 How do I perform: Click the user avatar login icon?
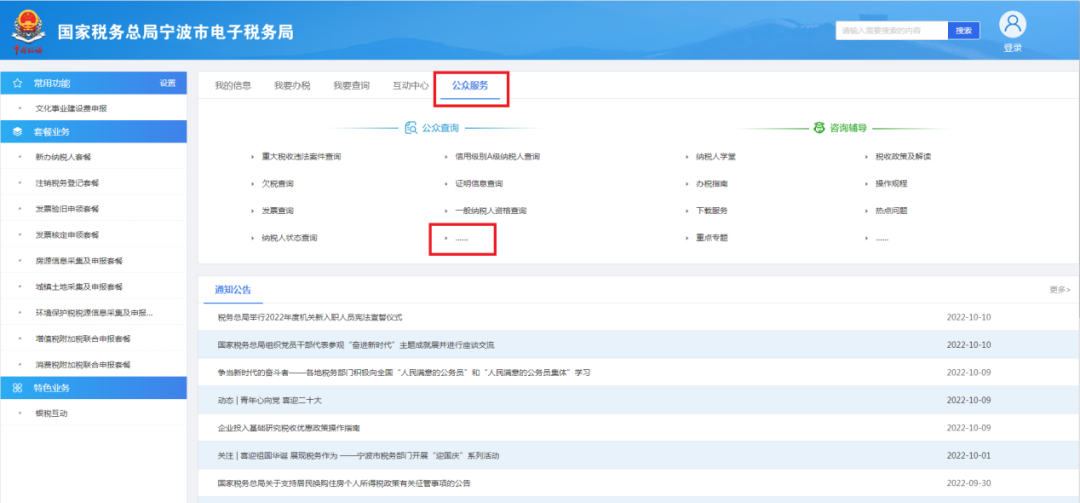click(x=1013, y=24)
